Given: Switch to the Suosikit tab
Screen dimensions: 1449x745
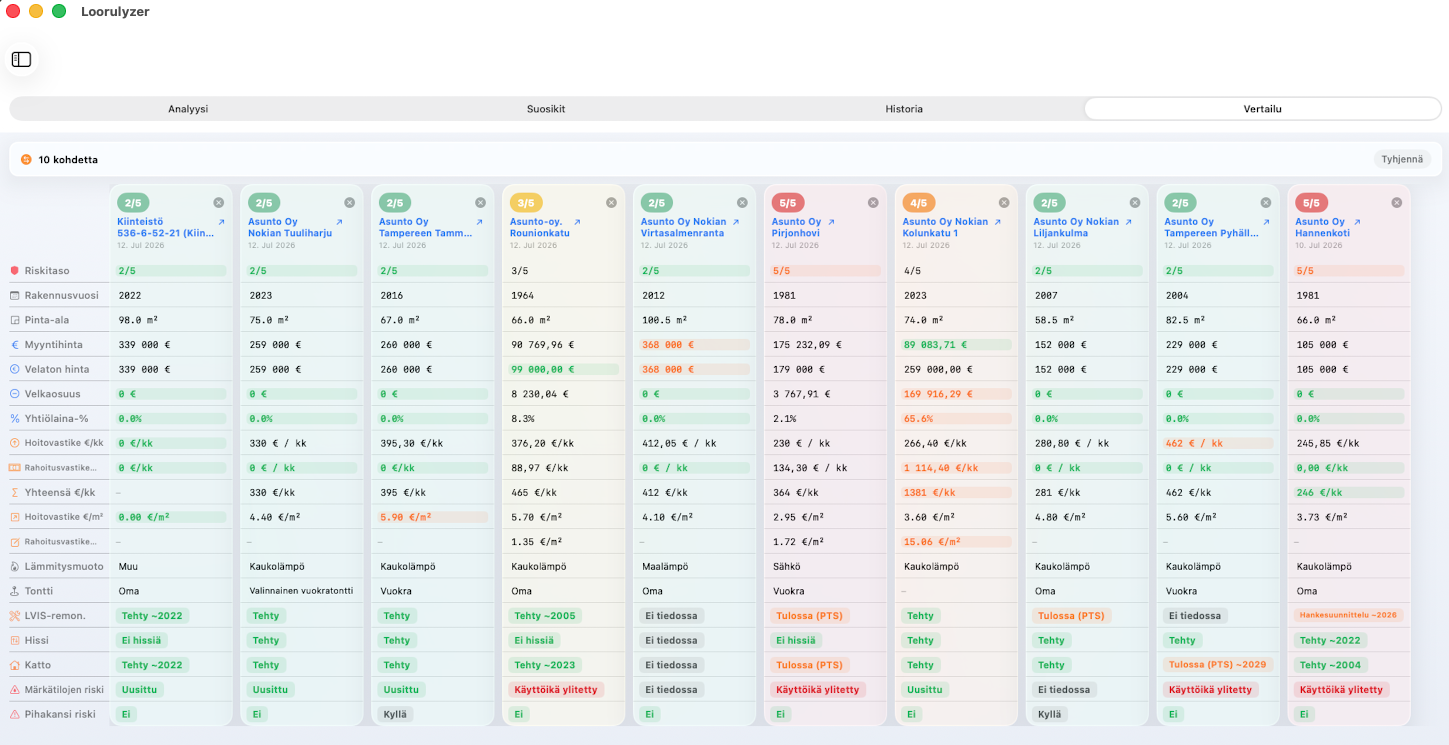Looking at the screenshot, I should pos(546,109).
